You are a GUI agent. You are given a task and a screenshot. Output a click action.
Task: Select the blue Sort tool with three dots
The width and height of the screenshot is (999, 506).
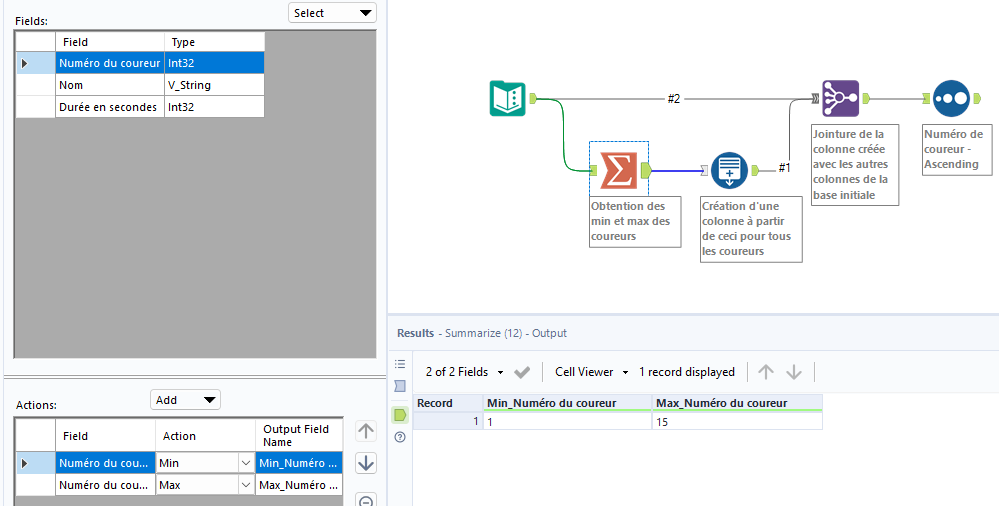(x=951, y=99)
